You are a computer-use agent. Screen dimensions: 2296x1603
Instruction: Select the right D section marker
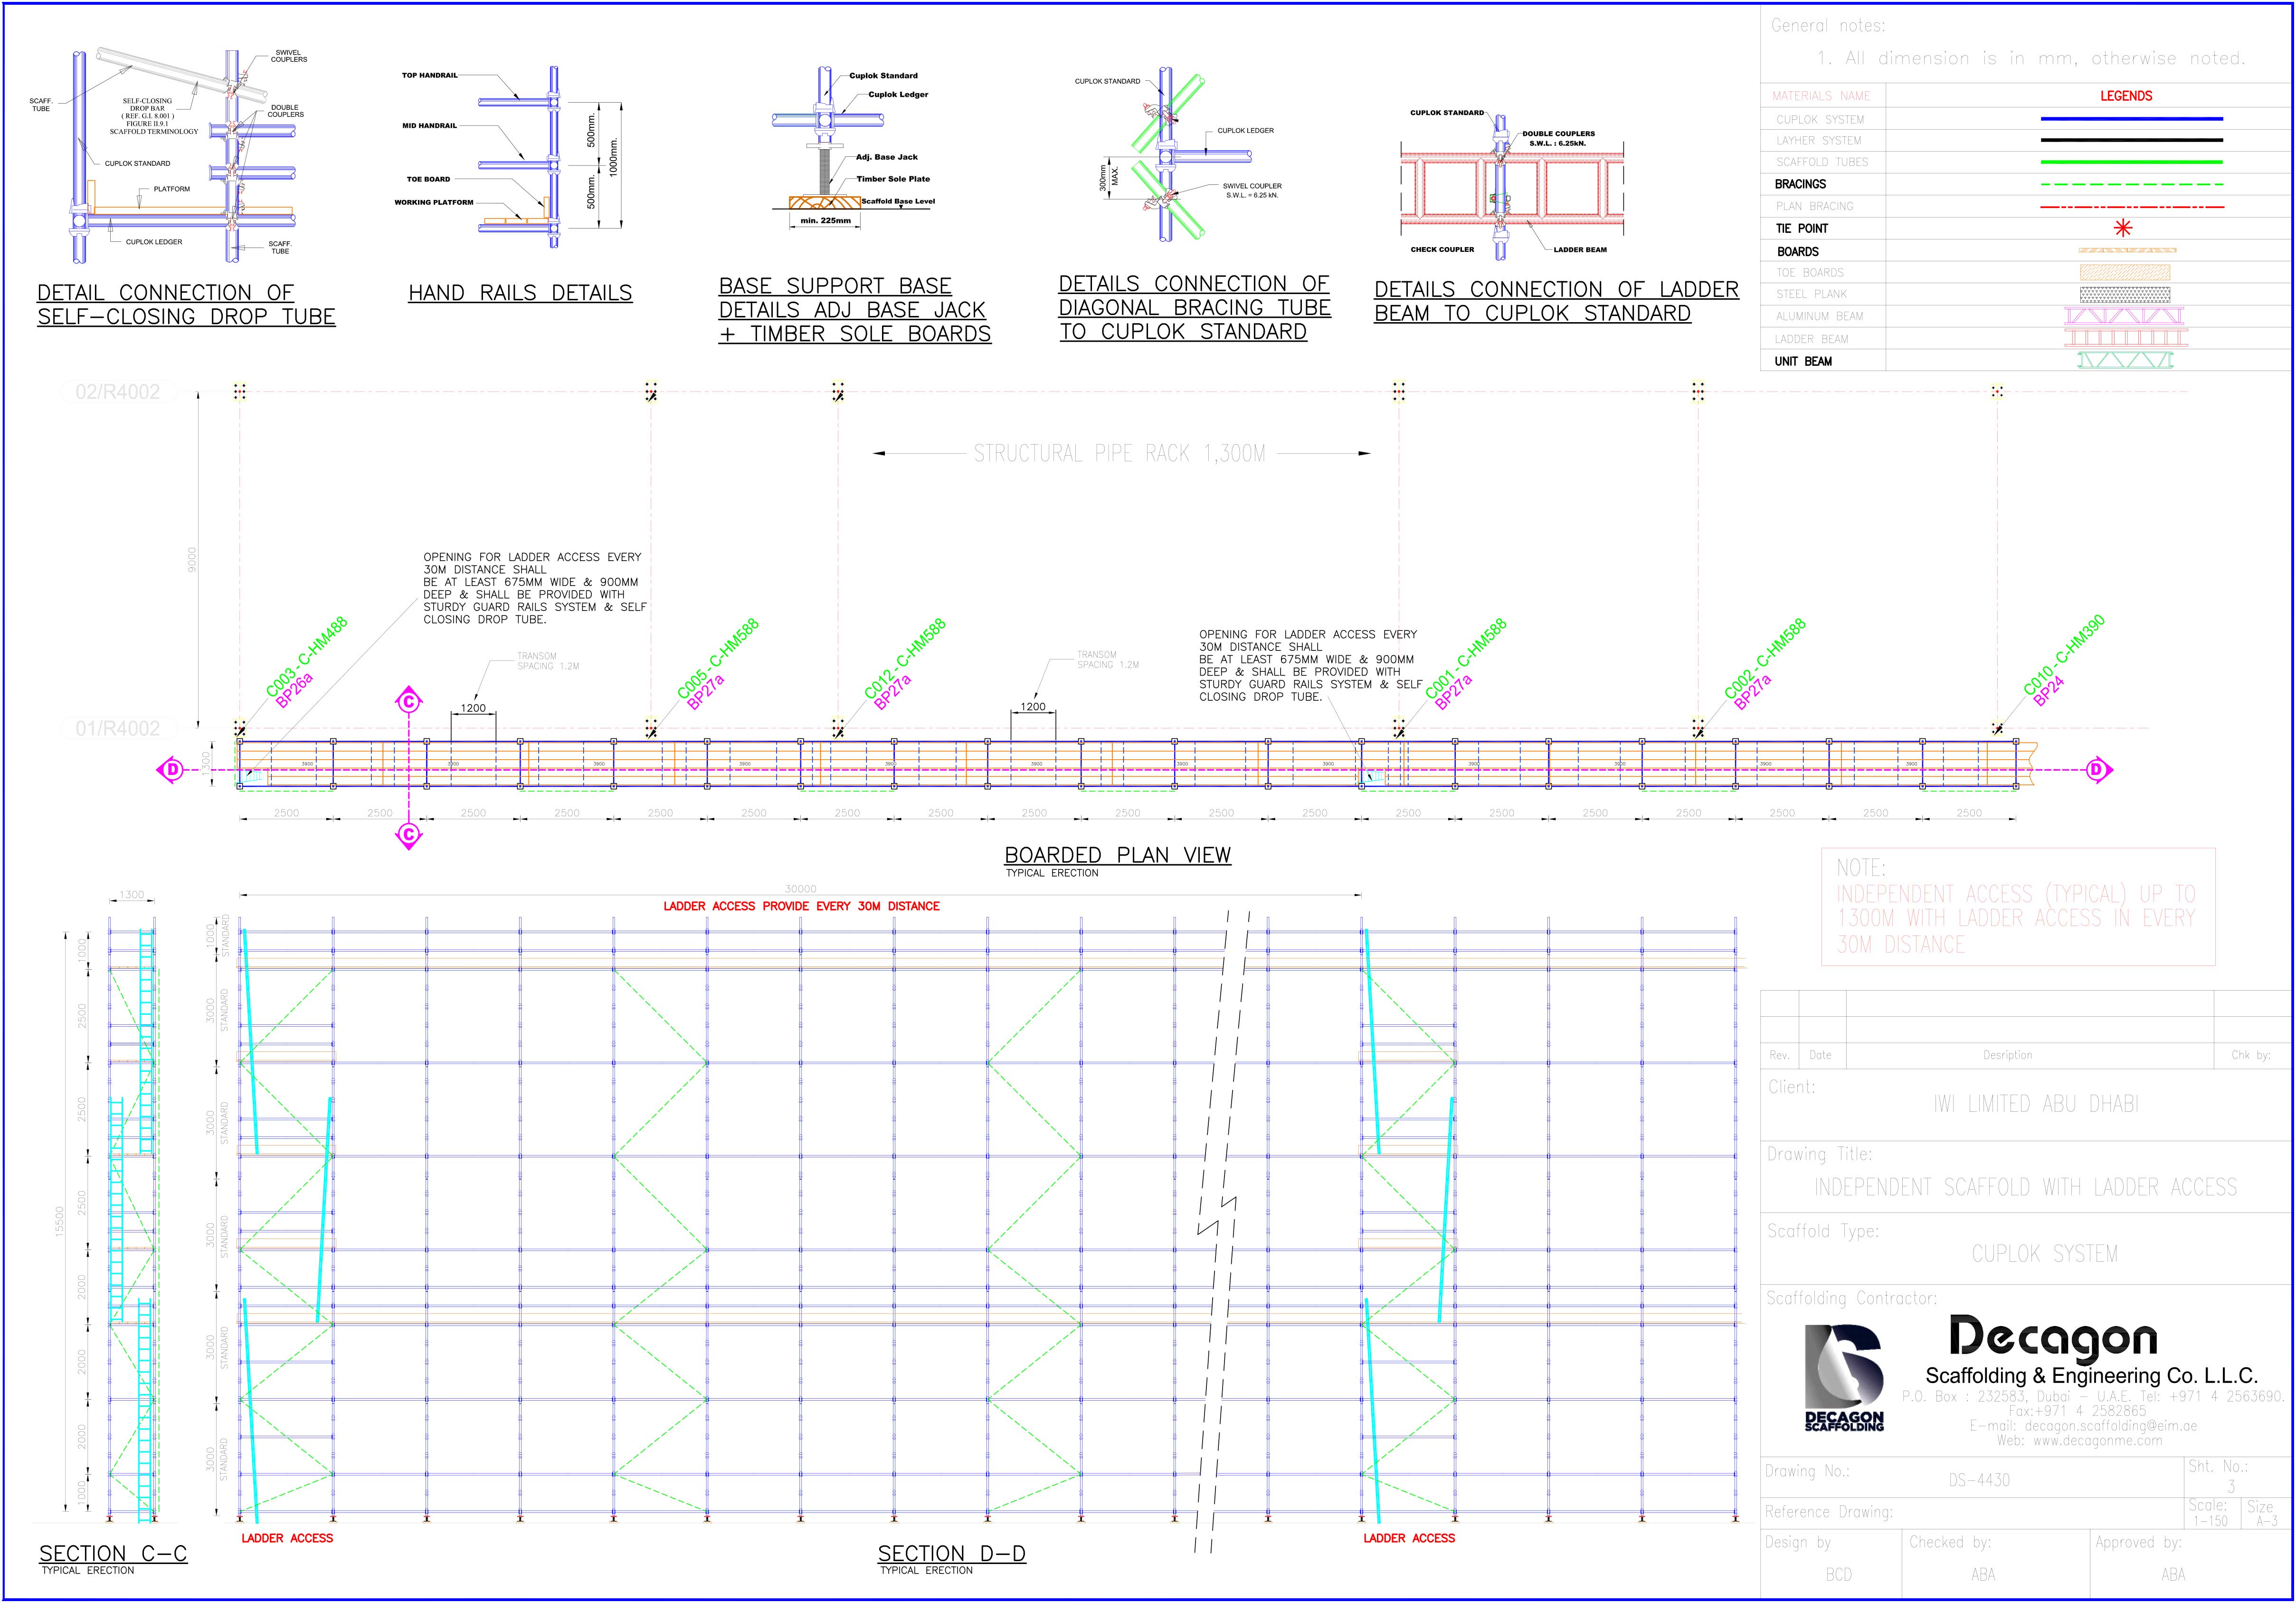2097,770
